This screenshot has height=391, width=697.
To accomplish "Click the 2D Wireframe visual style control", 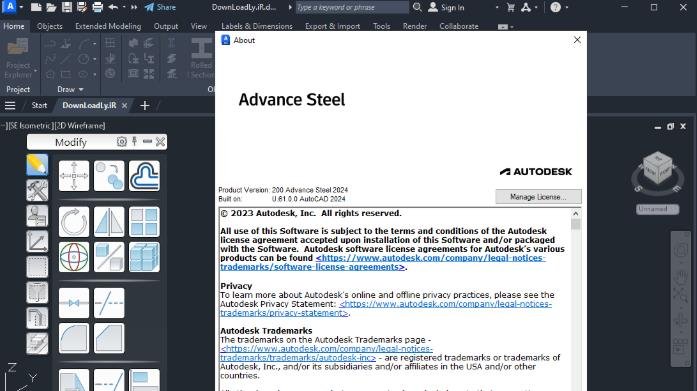I will [79, 126].
